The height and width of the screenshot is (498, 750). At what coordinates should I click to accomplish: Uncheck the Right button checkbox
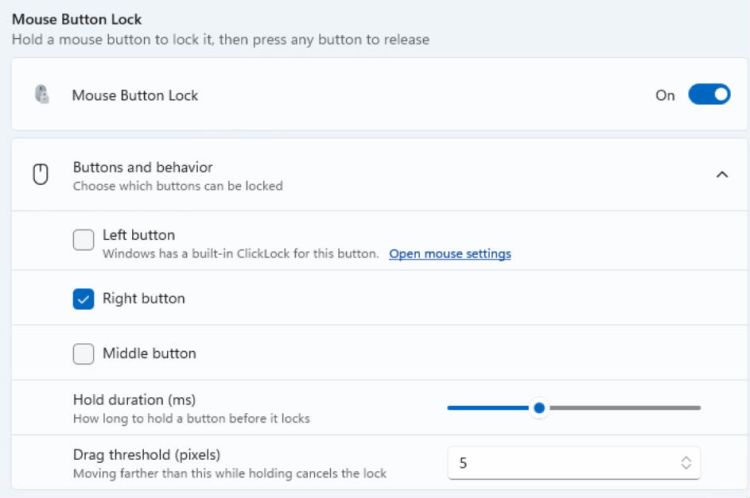[83, 299]
